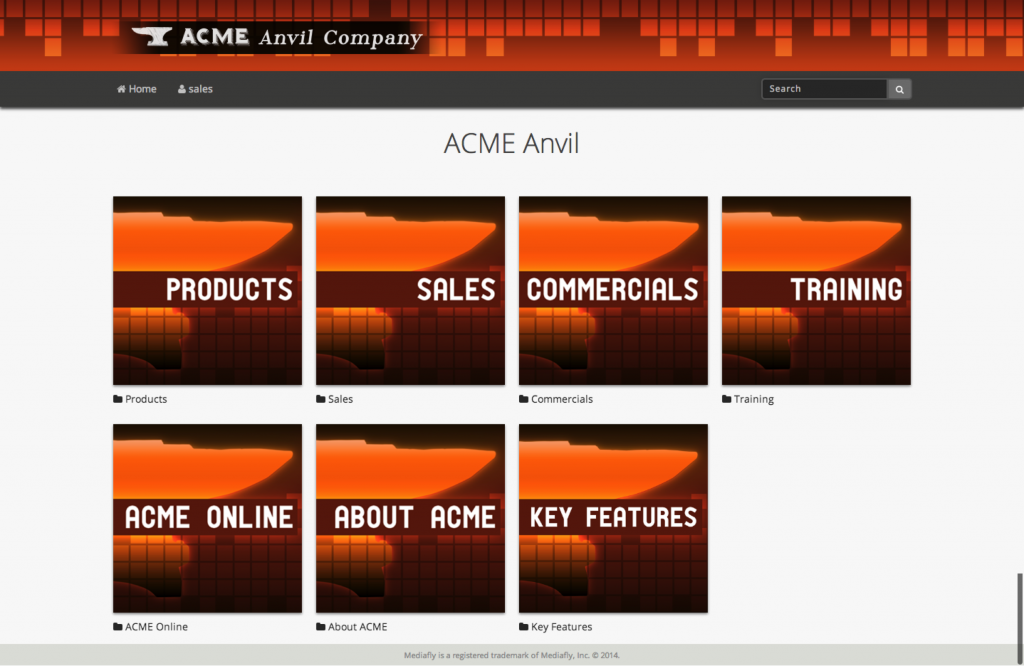The image size is (1024, 666).
Task: Open the ACME Online tile image
Action: tap(207, 518)
